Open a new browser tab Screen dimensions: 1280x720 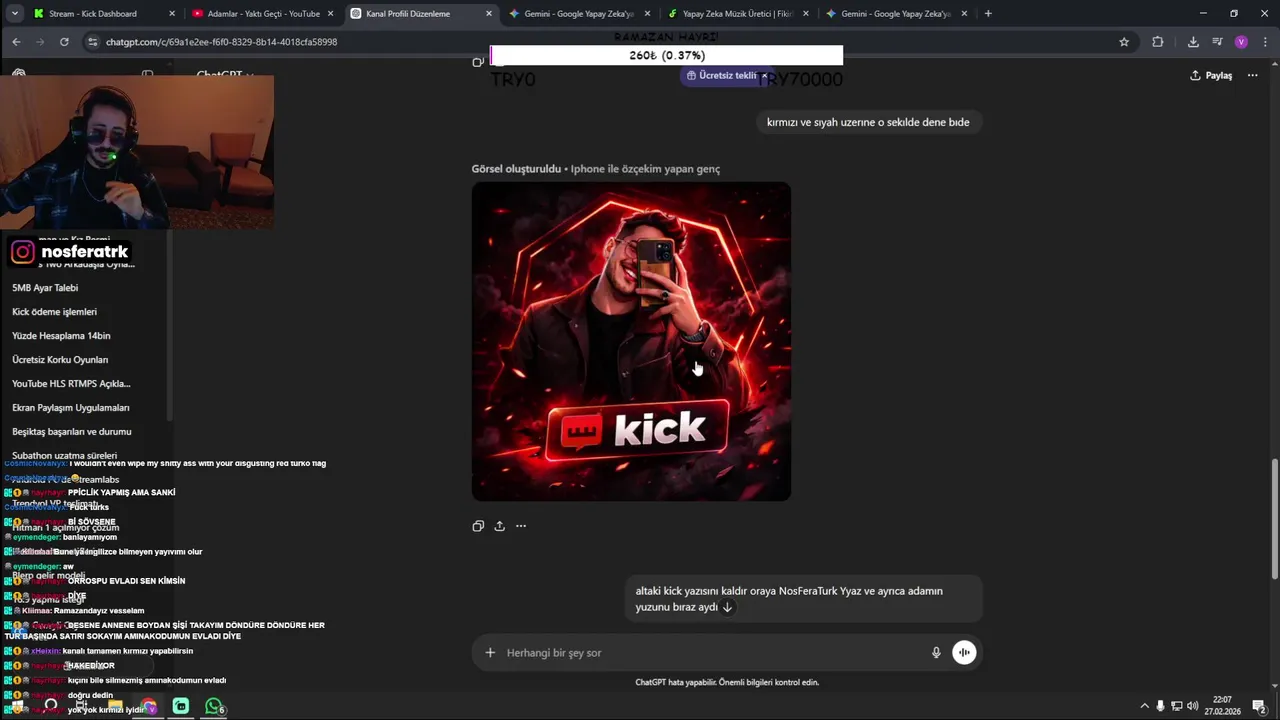click(x=988, y=14)
